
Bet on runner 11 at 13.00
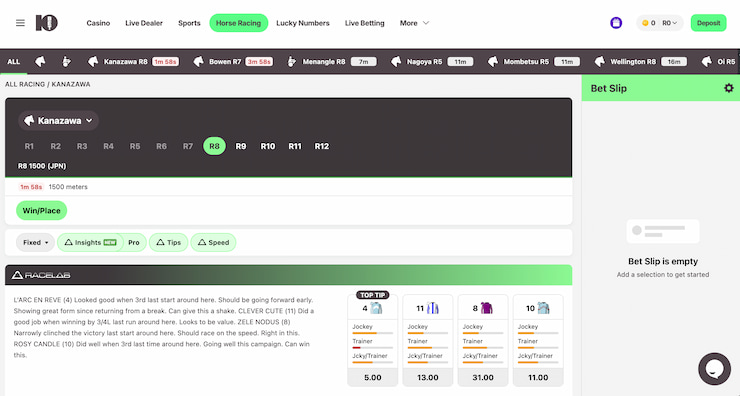coord(428,378)
